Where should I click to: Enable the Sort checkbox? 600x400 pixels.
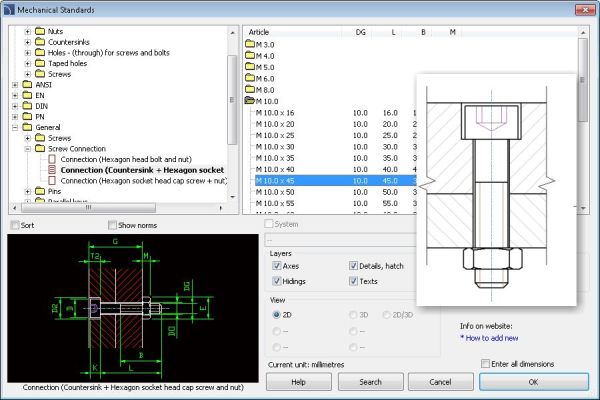[x=15, y=225]
